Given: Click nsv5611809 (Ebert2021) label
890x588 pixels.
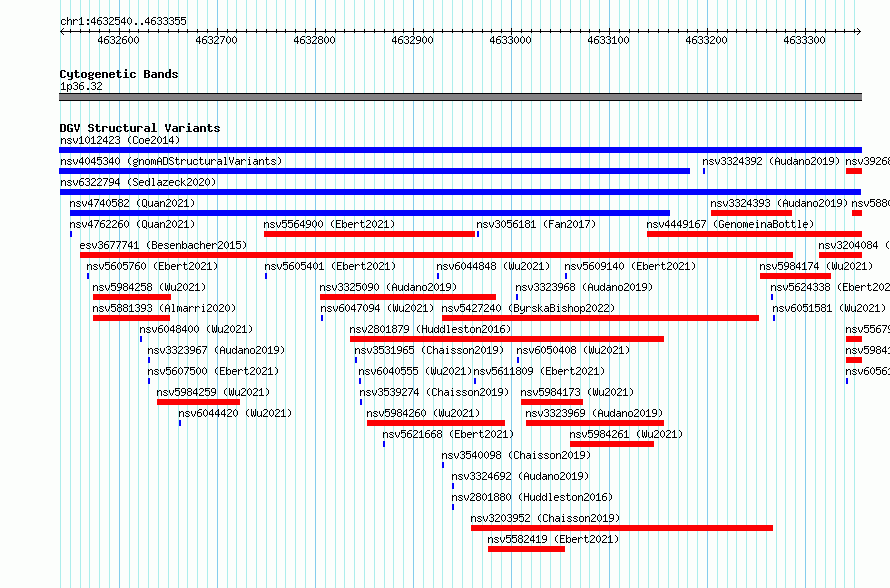Looking at the screenshot, I should point(540,371).
